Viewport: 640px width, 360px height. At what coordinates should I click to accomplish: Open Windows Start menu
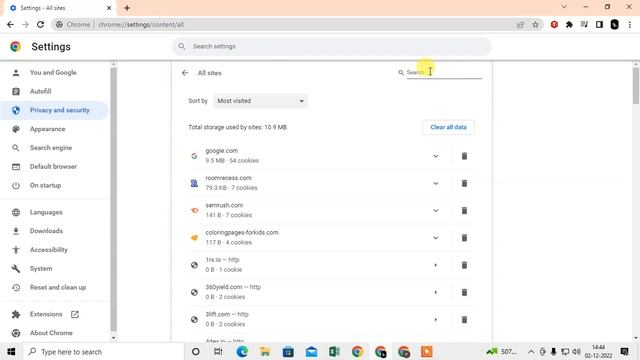11,351
